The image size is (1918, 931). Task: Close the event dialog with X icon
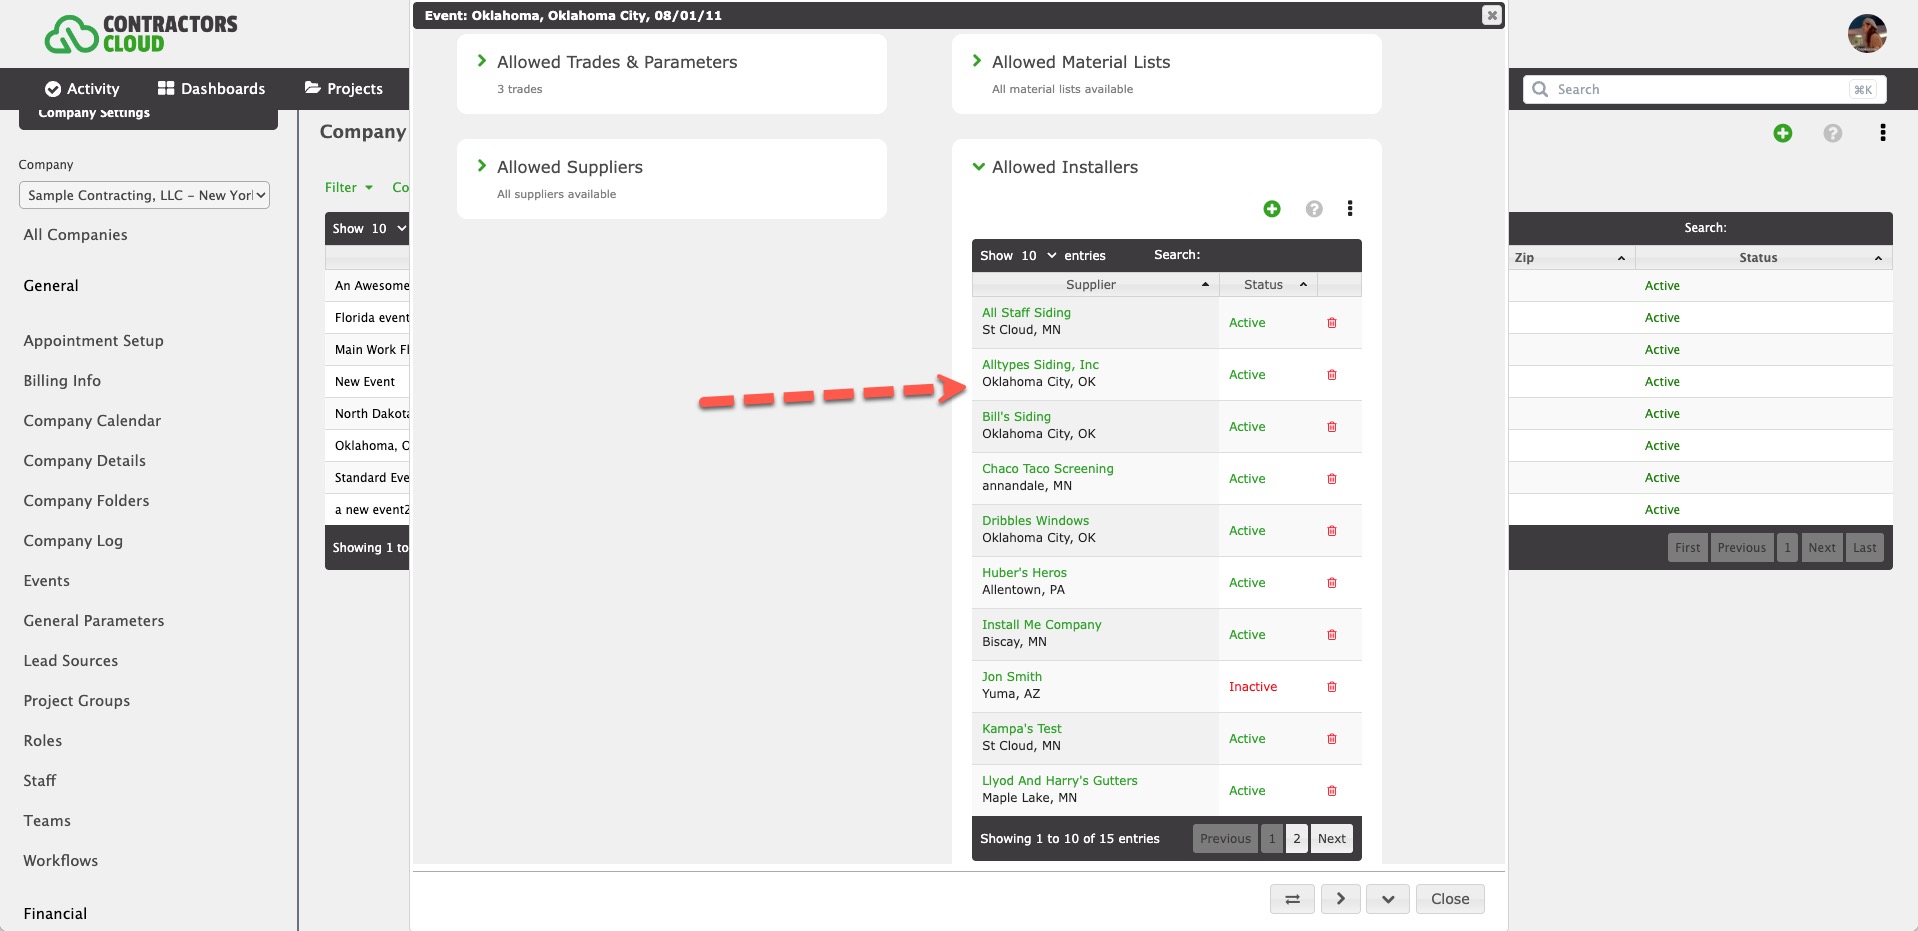(1491, 15)
